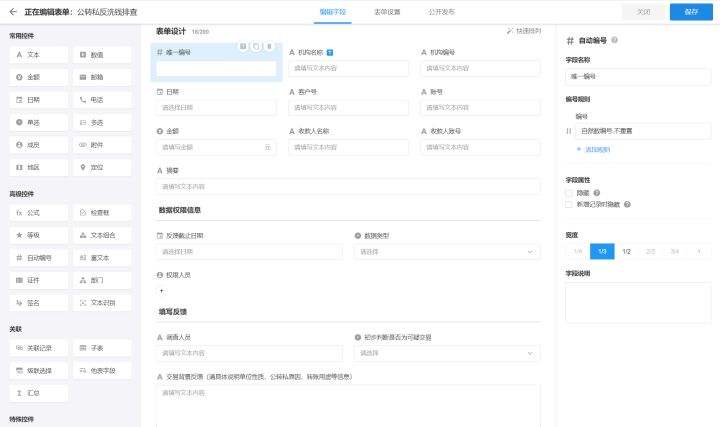Add a 地区 region control
Viewport: 720px width, 427px height.
click(39, 168)
